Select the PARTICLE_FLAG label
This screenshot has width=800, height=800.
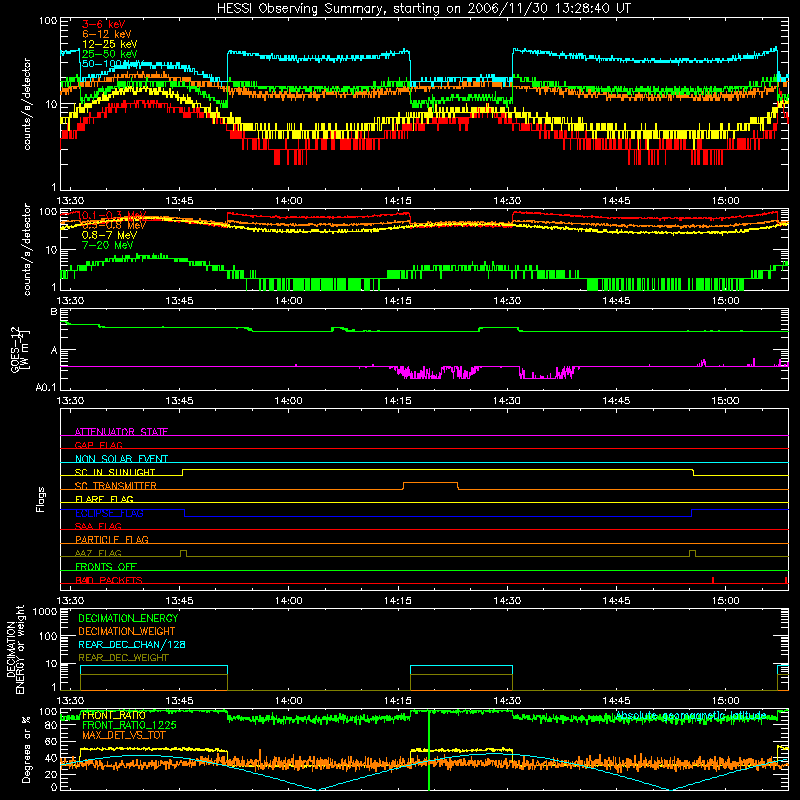pyautogui.click(x=112, y=540)
